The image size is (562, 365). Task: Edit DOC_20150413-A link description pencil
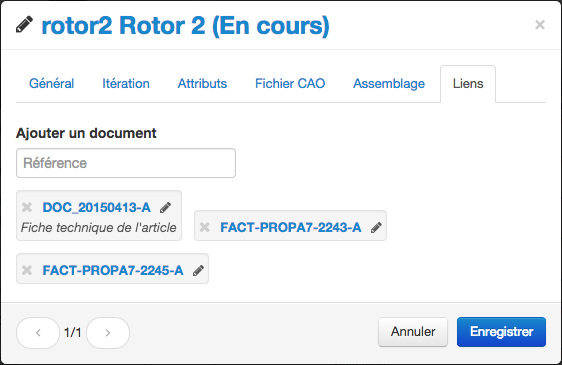coord(165,207)
